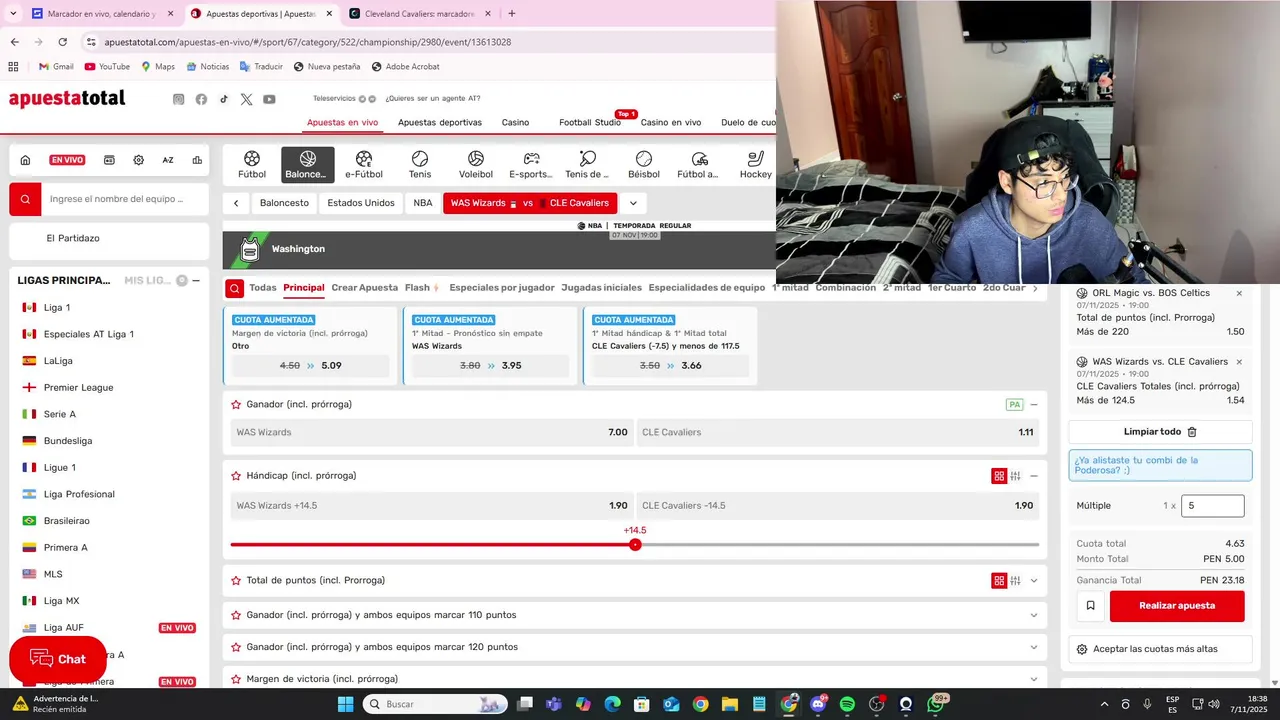Collapse the Hándicap (incl. prórroga) market

point(1034,476)
